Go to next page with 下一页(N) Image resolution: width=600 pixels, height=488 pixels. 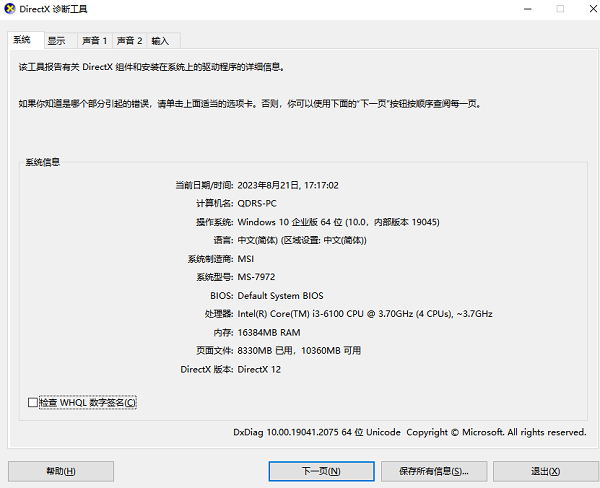pyautogui.click(x=321, y=471)
